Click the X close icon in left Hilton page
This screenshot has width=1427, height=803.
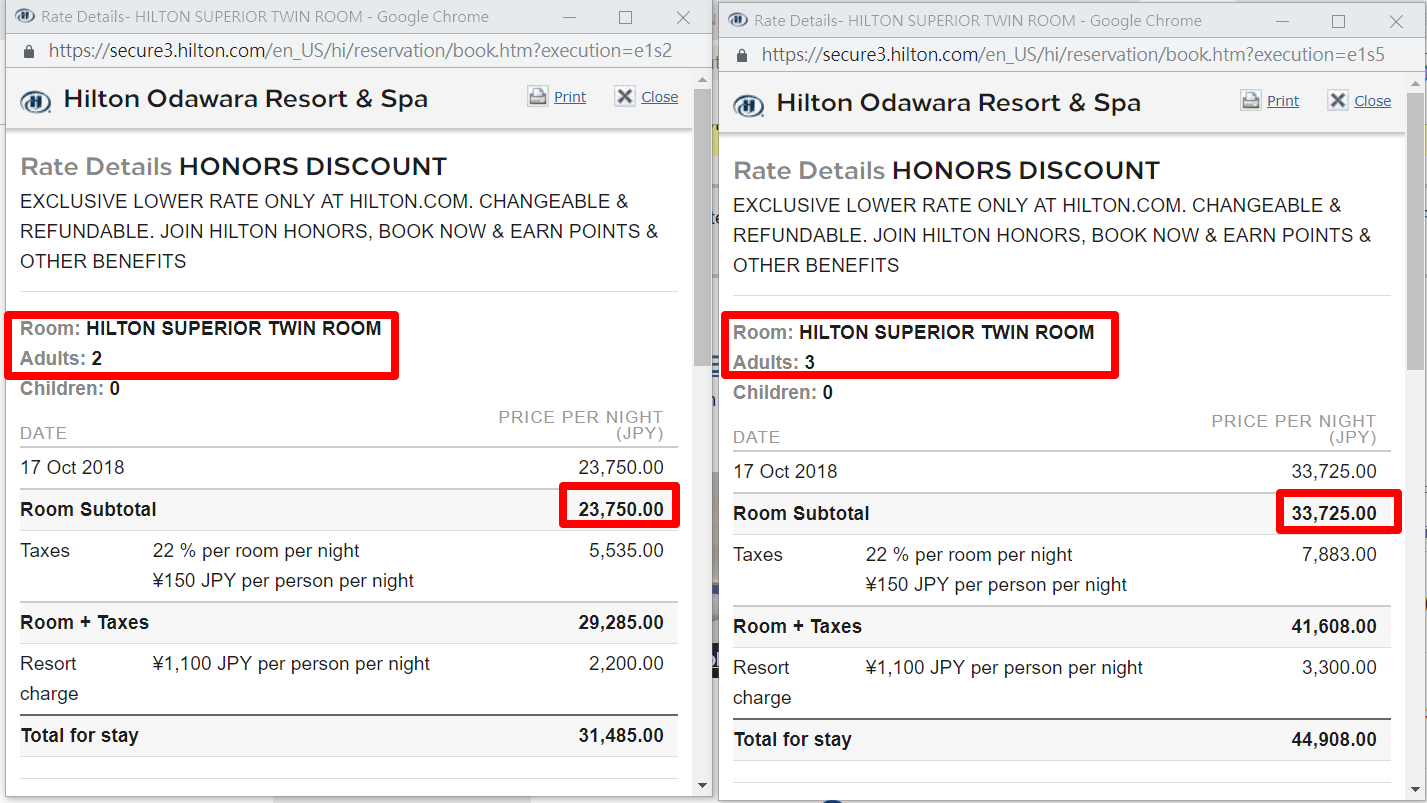pos(625,97)
